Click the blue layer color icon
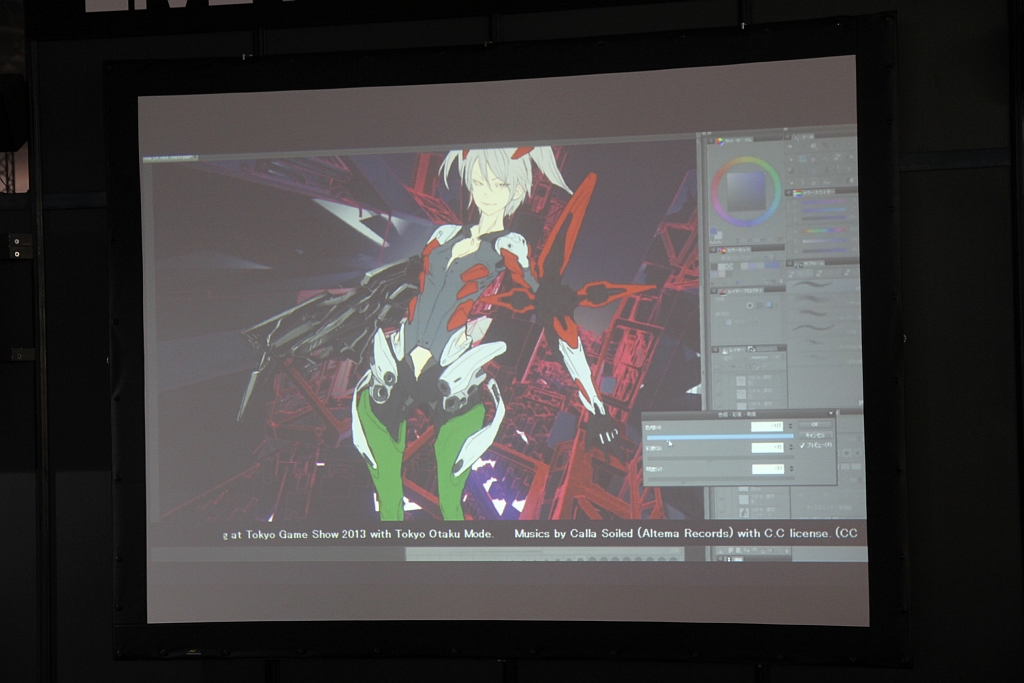Screen dimensions: 1024x683 [769, 304]
